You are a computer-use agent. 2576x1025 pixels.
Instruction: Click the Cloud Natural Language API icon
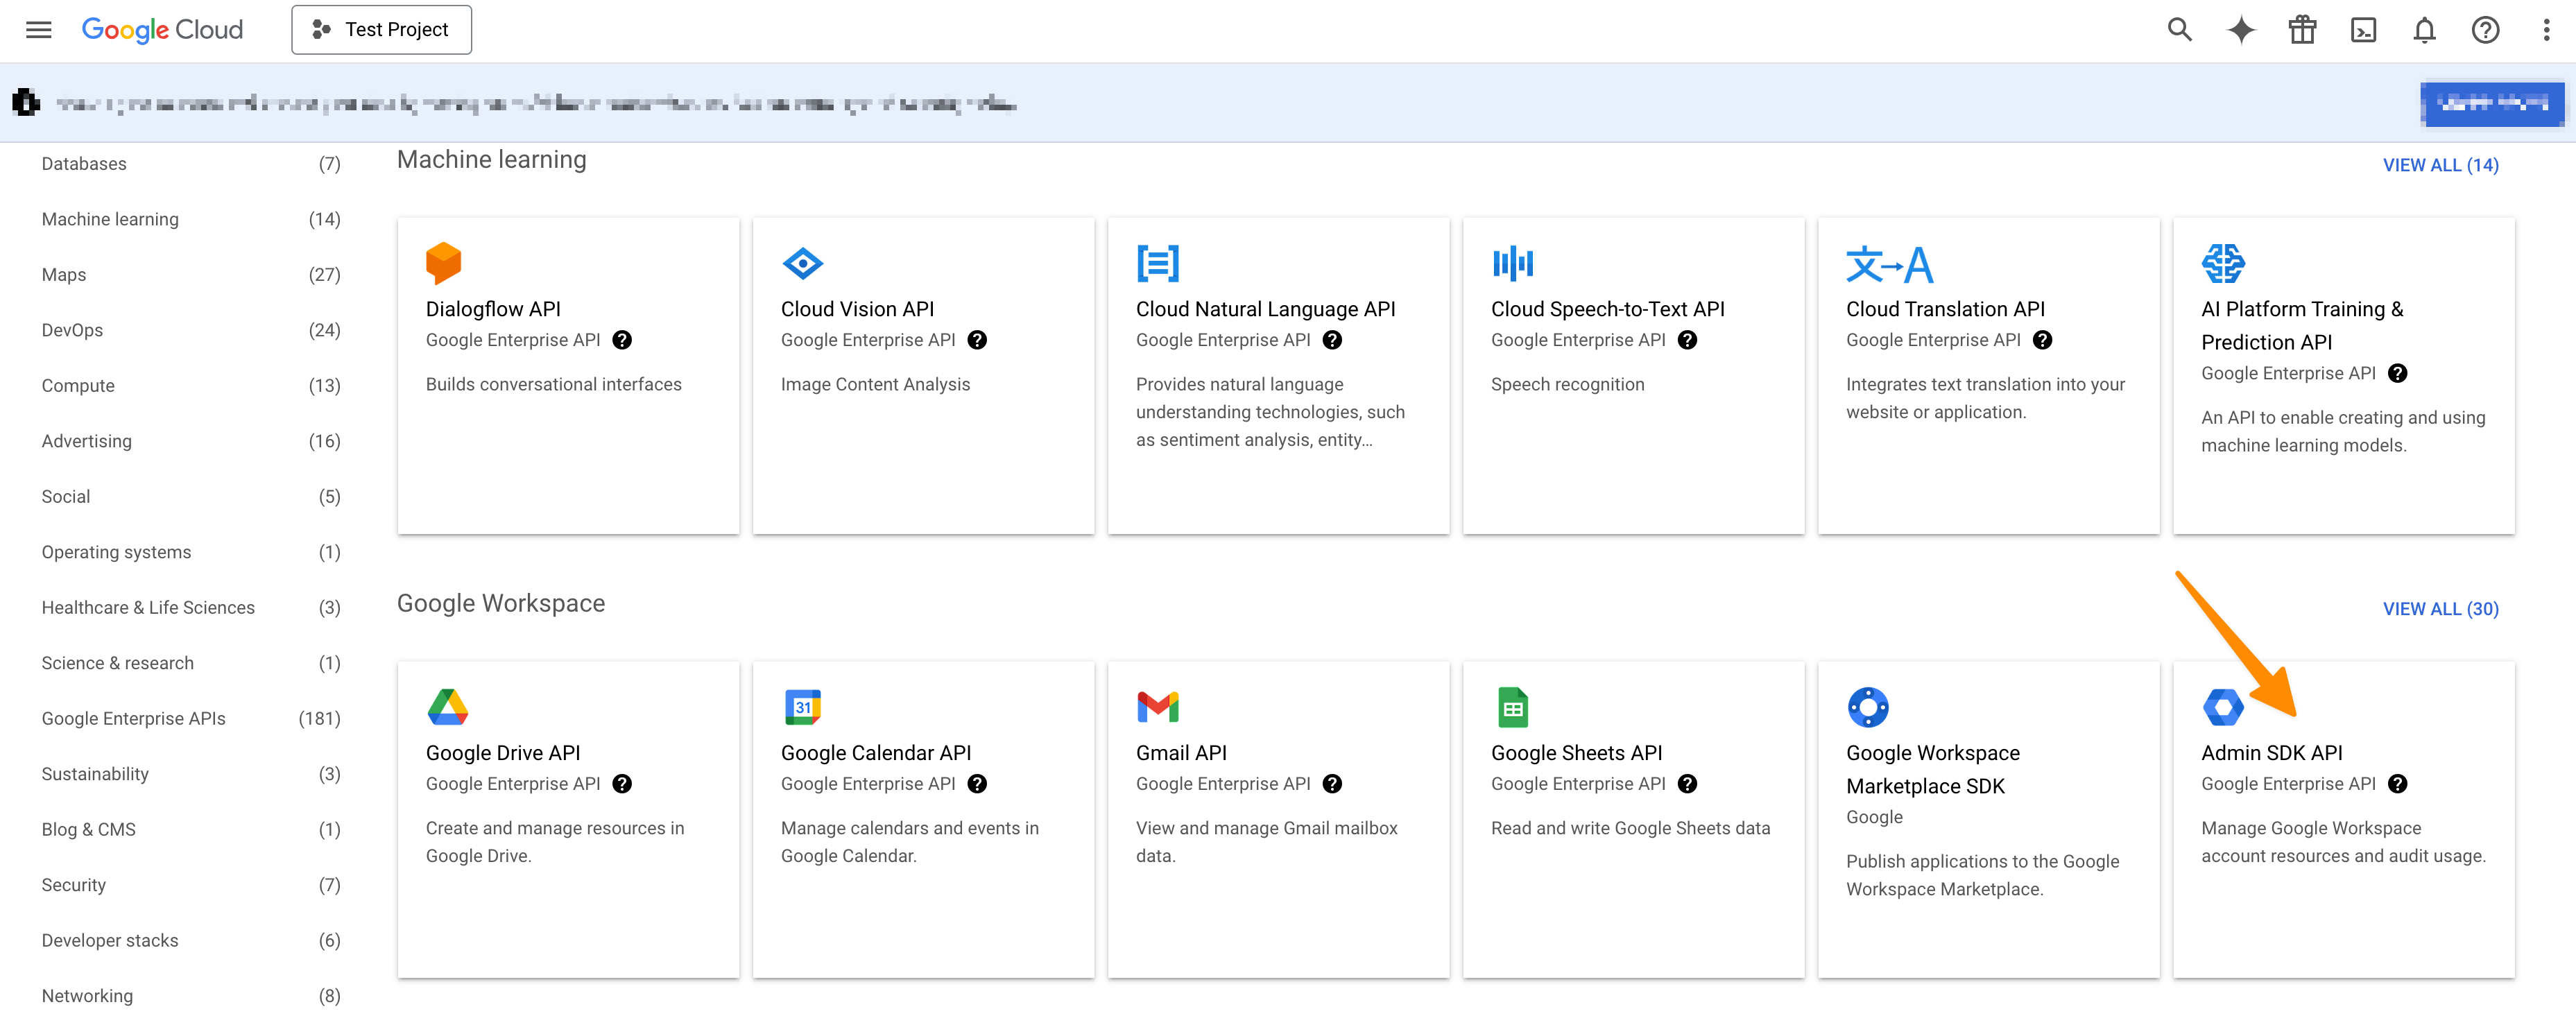tap(1158, 264)
